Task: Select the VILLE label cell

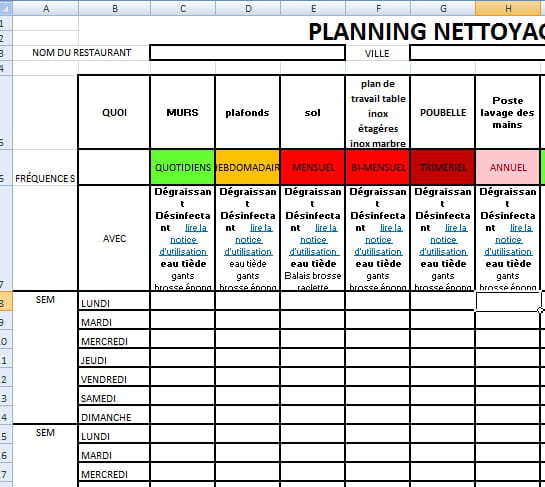Action: point(377,54)
